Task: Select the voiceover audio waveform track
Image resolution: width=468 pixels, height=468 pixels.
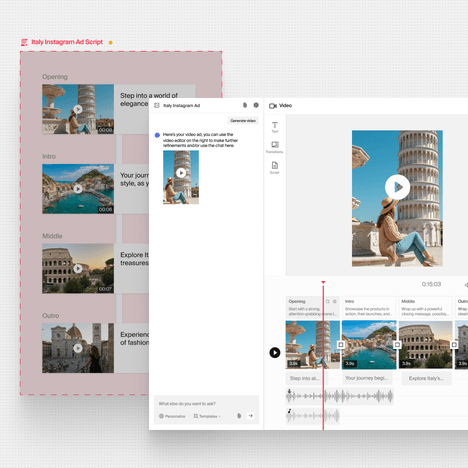Action: 340,396
